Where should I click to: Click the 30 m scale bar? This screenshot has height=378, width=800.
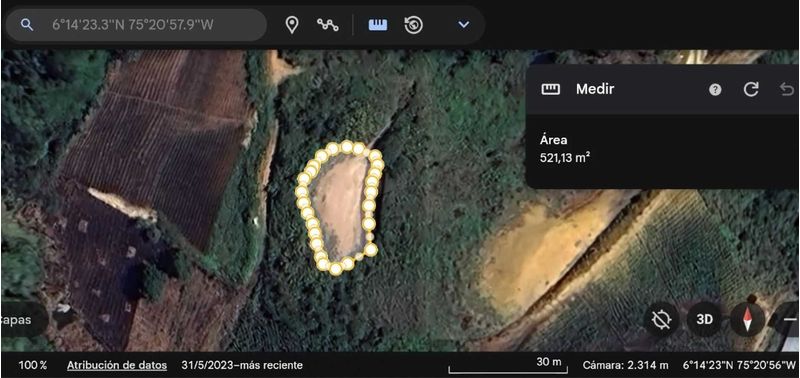coord(508,366)
